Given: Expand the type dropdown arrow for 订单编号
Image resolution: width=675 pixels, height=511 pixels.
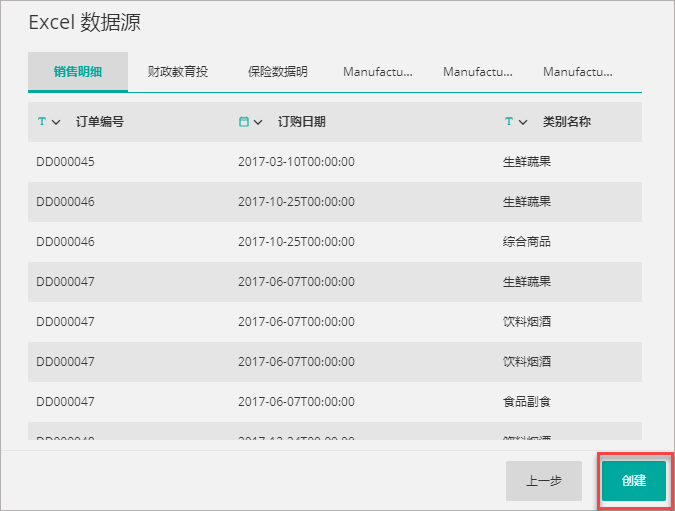Looking at the screenshot, I should click(56, 122).
